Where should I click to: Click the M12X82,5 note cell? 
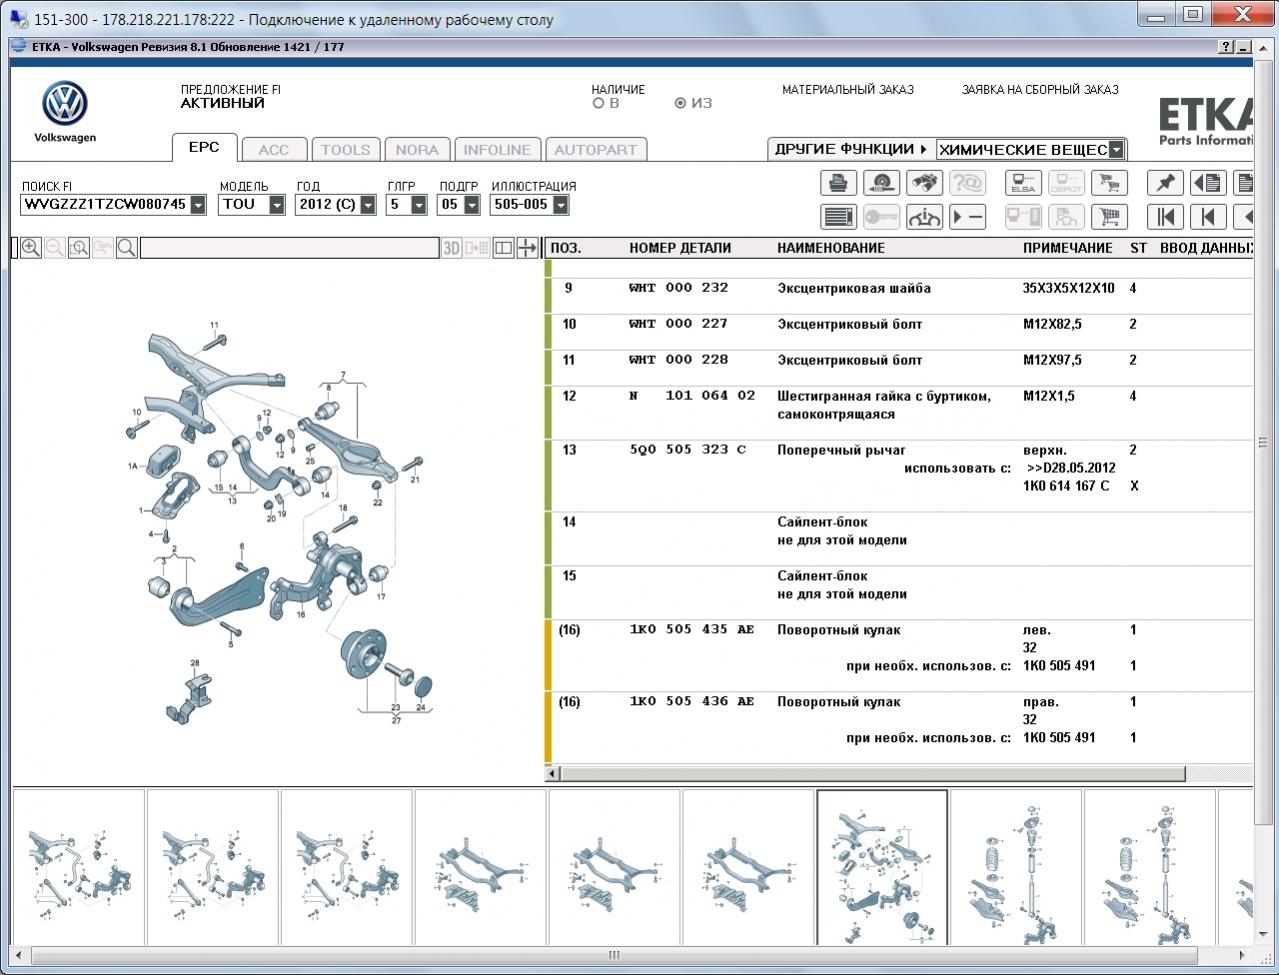(1052, 324)
